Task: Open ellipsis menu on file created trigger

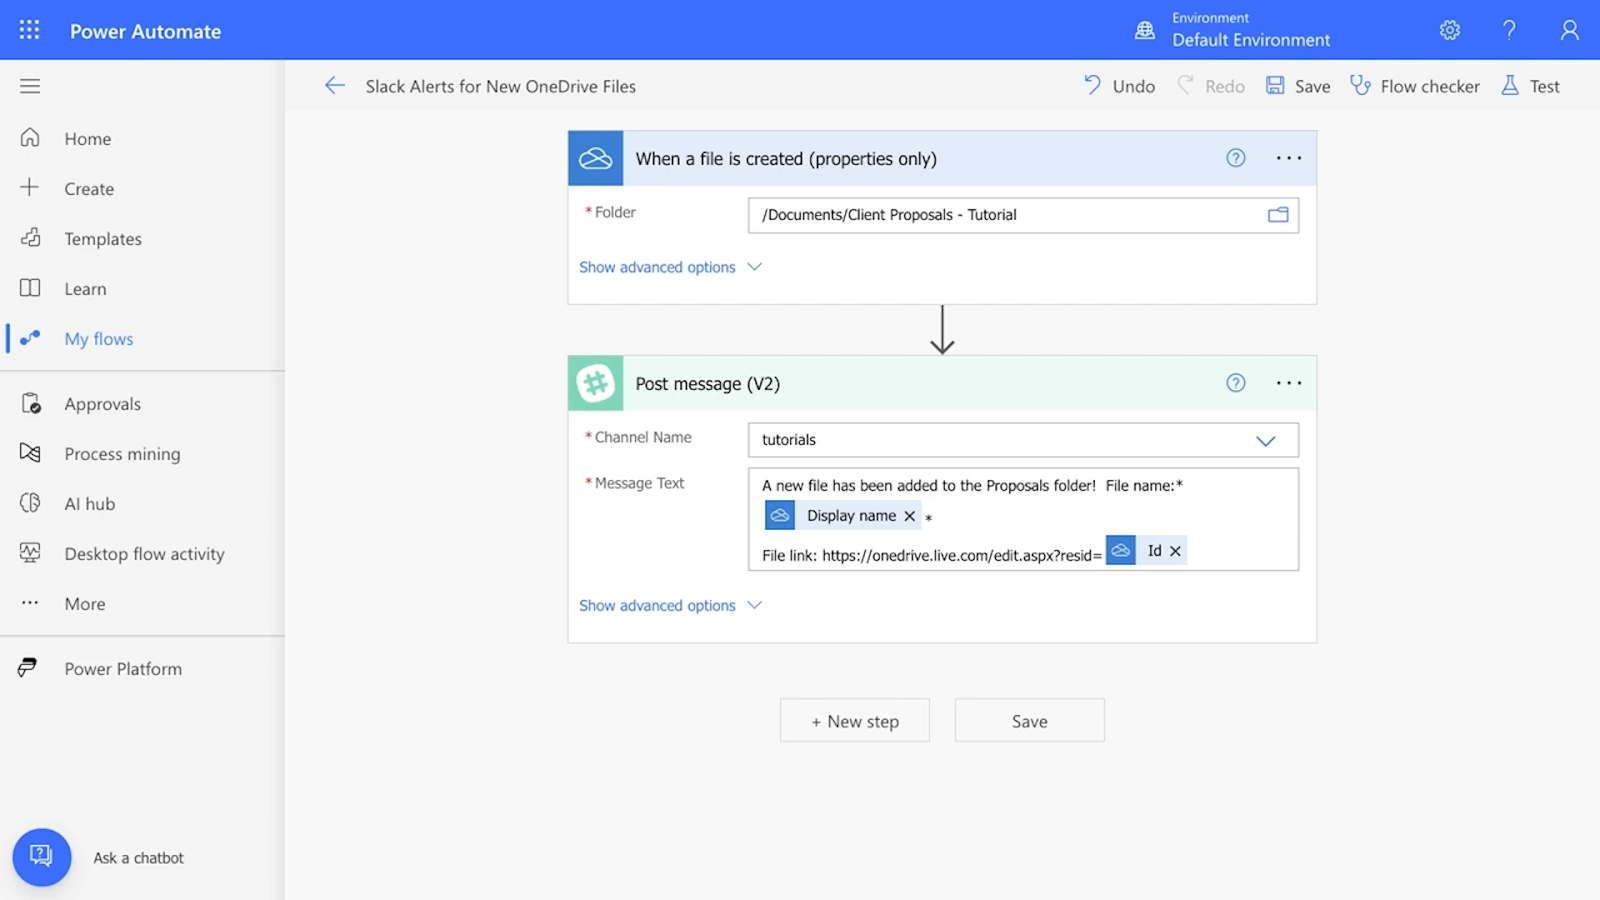Action: pyautogui.click(x=1289, y=158)
